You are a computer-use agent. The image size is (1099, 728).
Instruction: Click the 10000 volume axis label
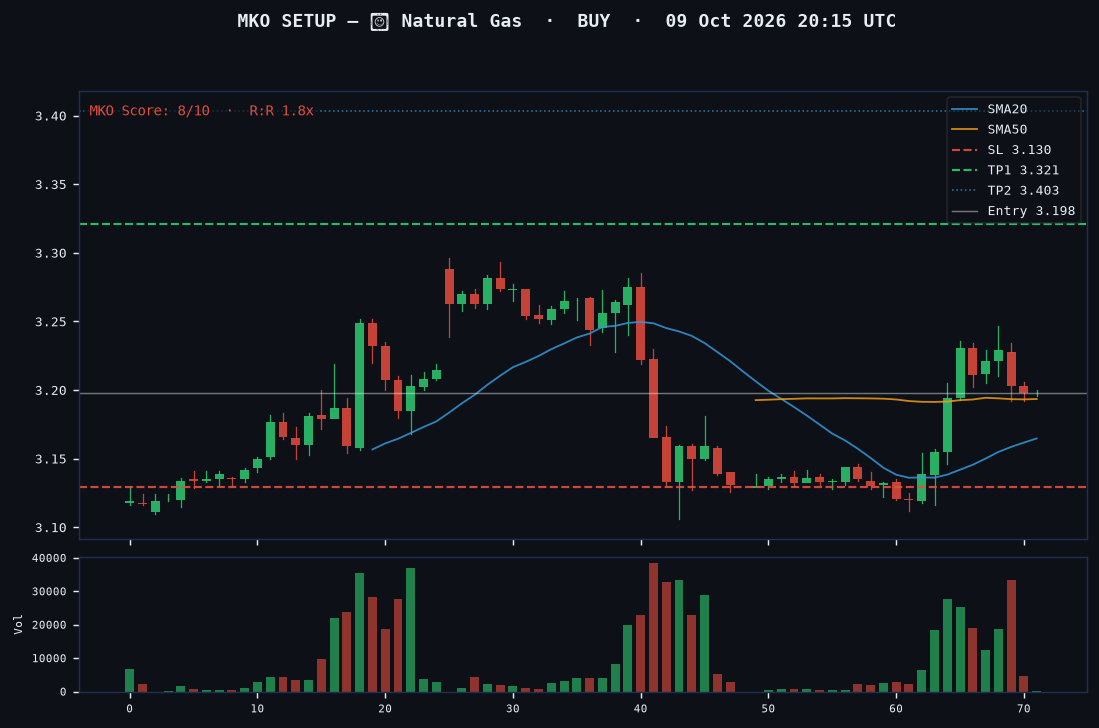click(50, 659)
